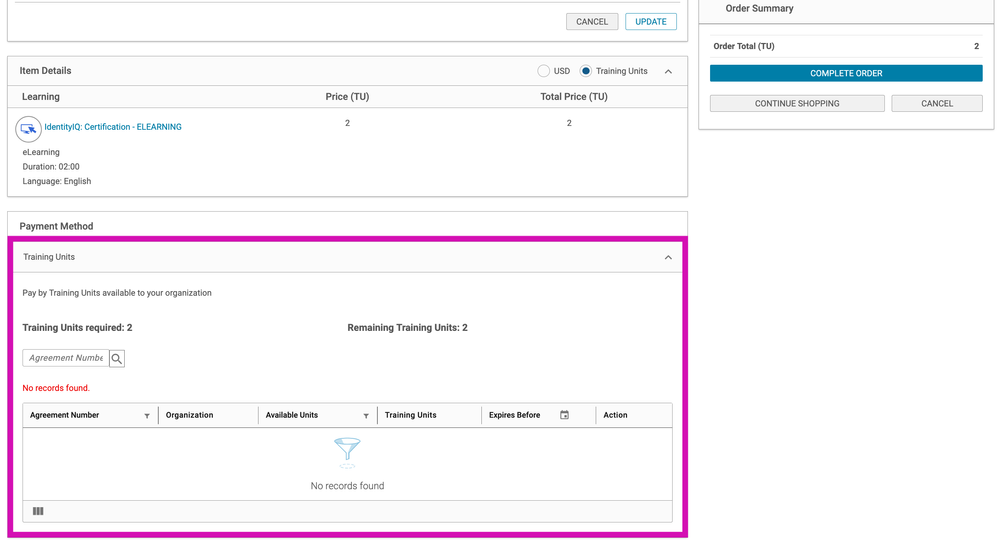998x544 pixels.
Task: Focus the Agreement Number search field
Action: [x=65, y=358]
